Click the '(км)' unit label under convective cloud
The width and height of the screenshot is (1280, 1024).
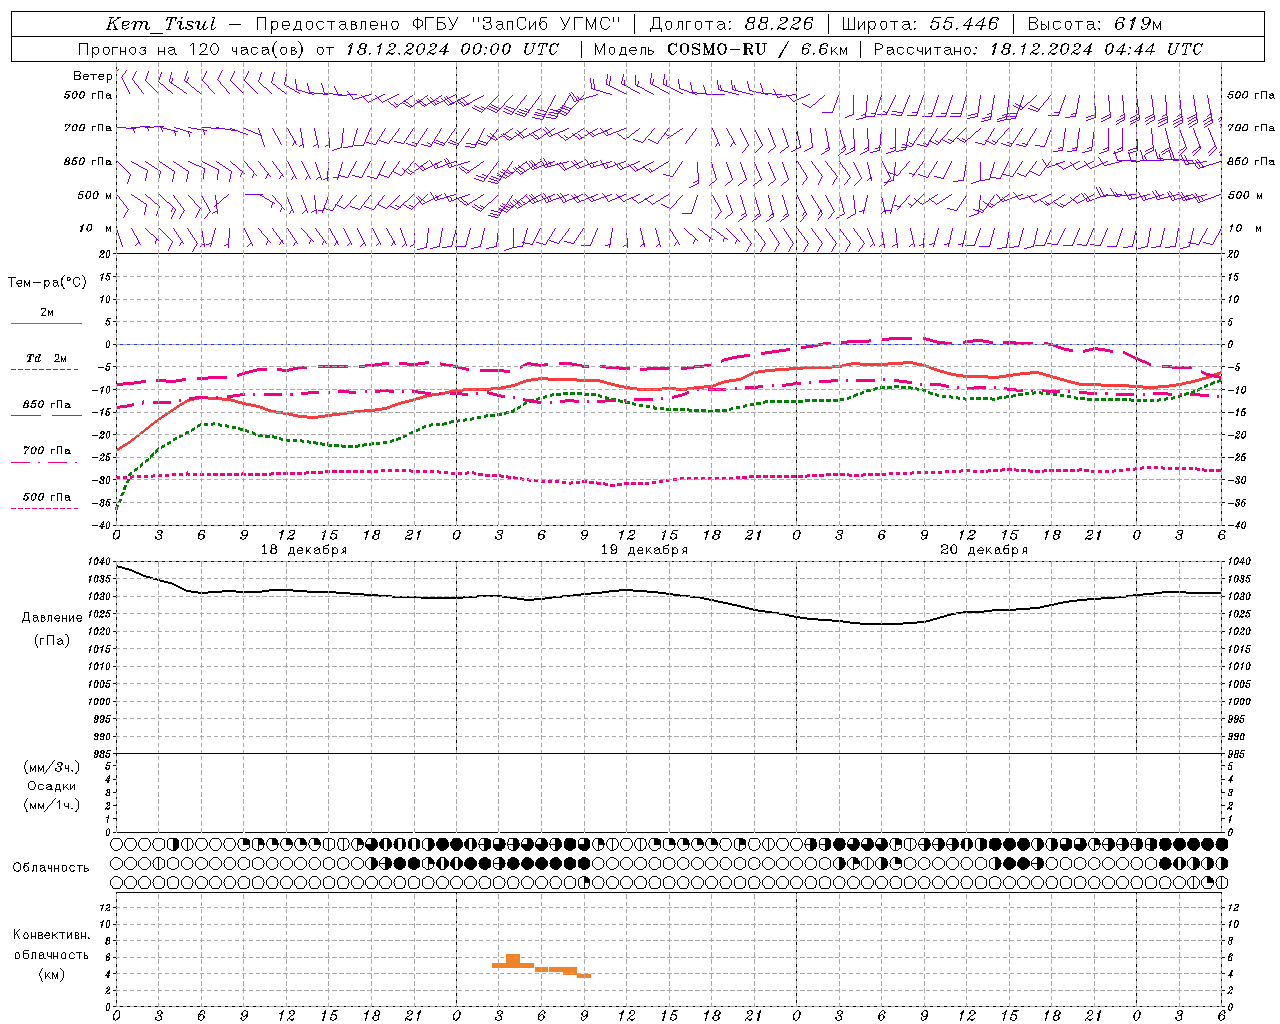tap(52, 974)
